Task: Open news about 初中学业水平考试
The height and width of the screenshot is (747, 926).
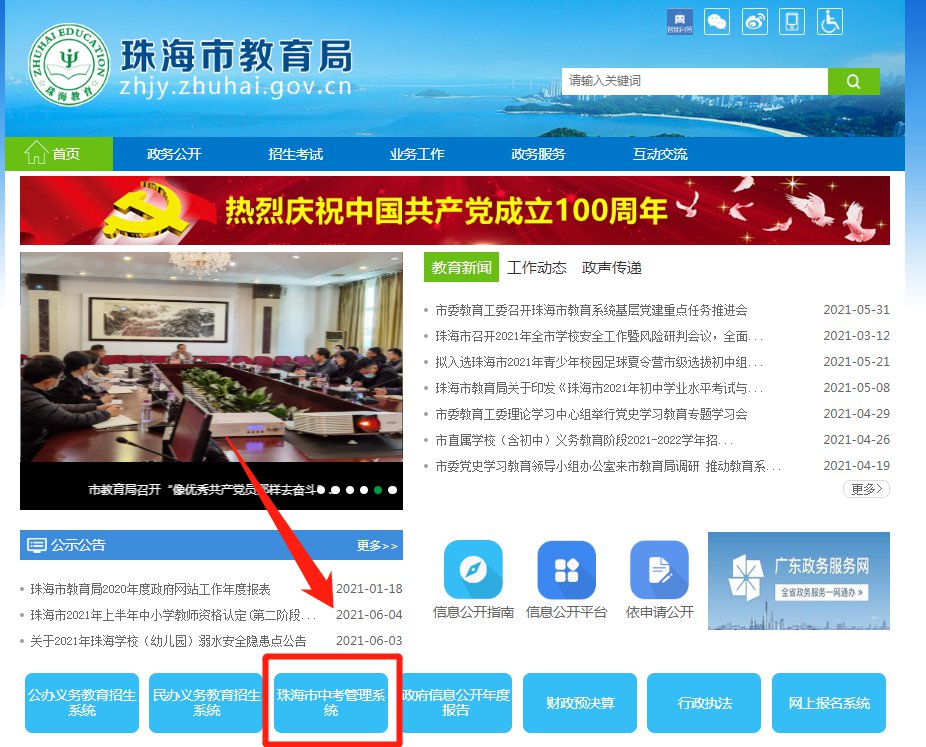Action: tap(599, 388)
